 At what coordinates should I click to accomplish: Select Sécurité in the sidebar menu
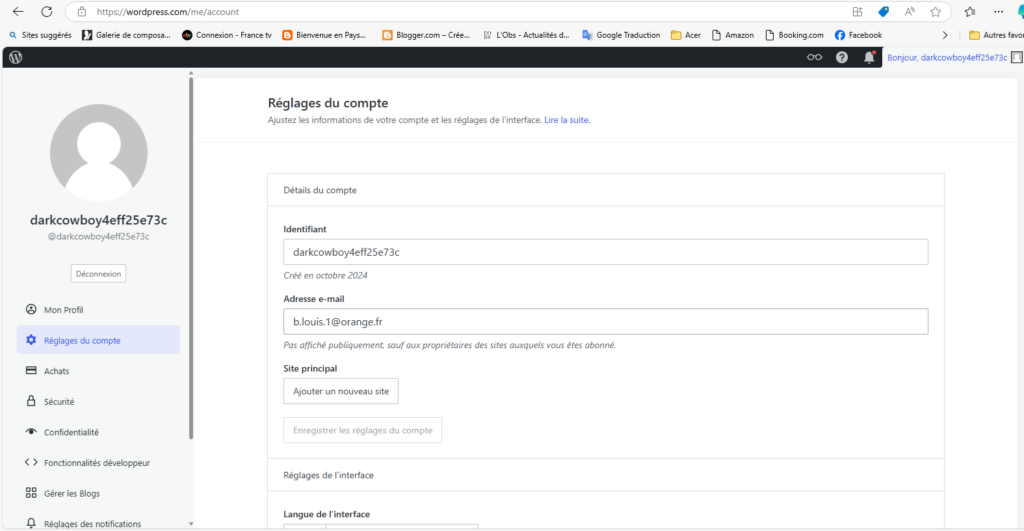click(x=58, y=402)
